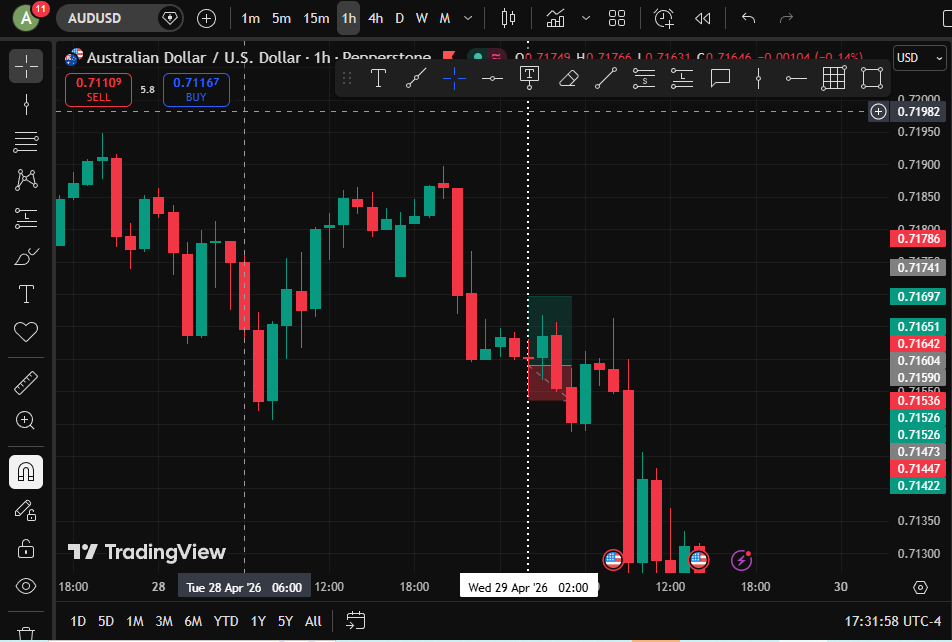Screen dimensions: 952x642
Task: Set the 1D date range
Action: (78, 621)
